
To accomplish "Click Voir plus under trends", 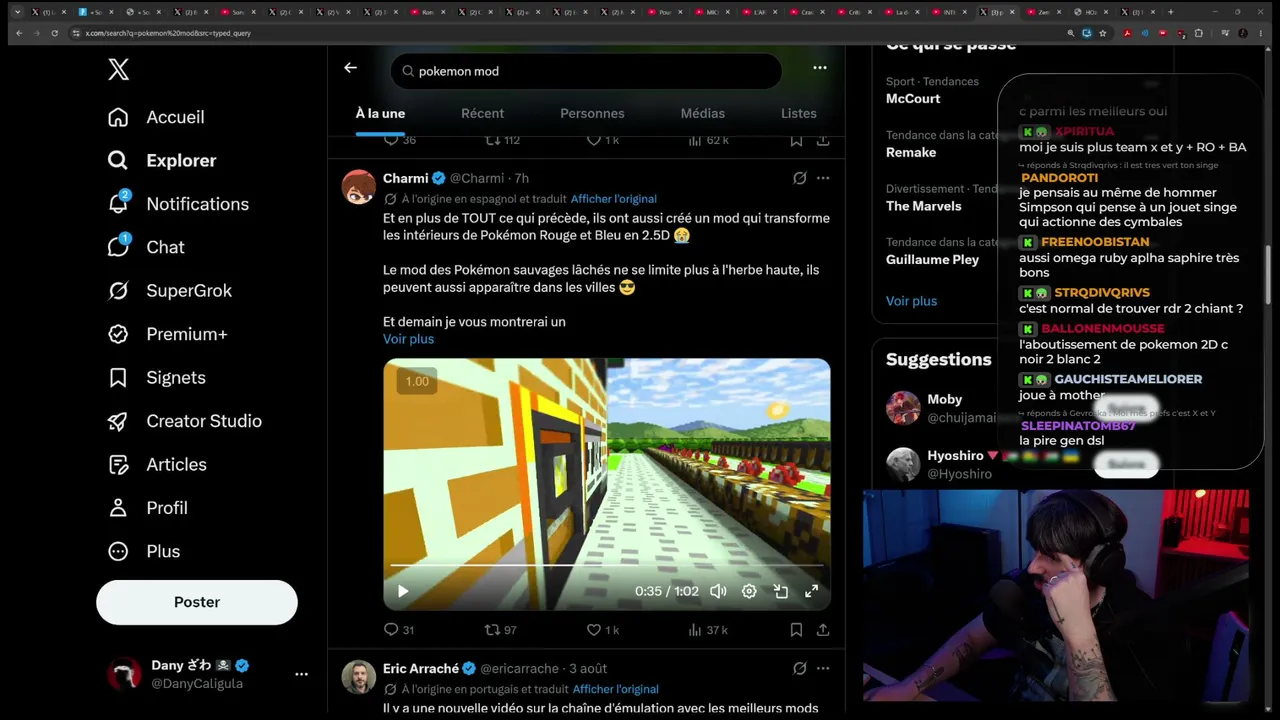I will [x=911, y=301].
